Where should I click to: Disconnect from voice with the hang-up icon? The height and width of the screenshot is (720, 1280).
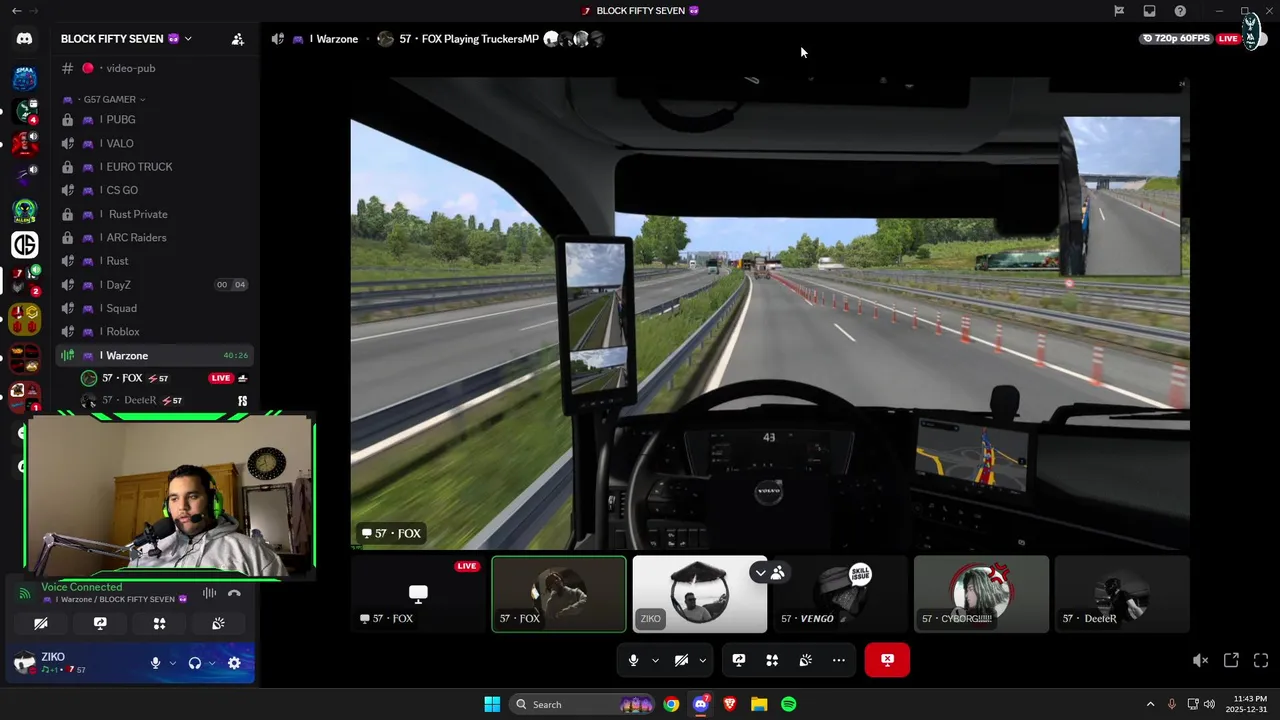[234, 593]
